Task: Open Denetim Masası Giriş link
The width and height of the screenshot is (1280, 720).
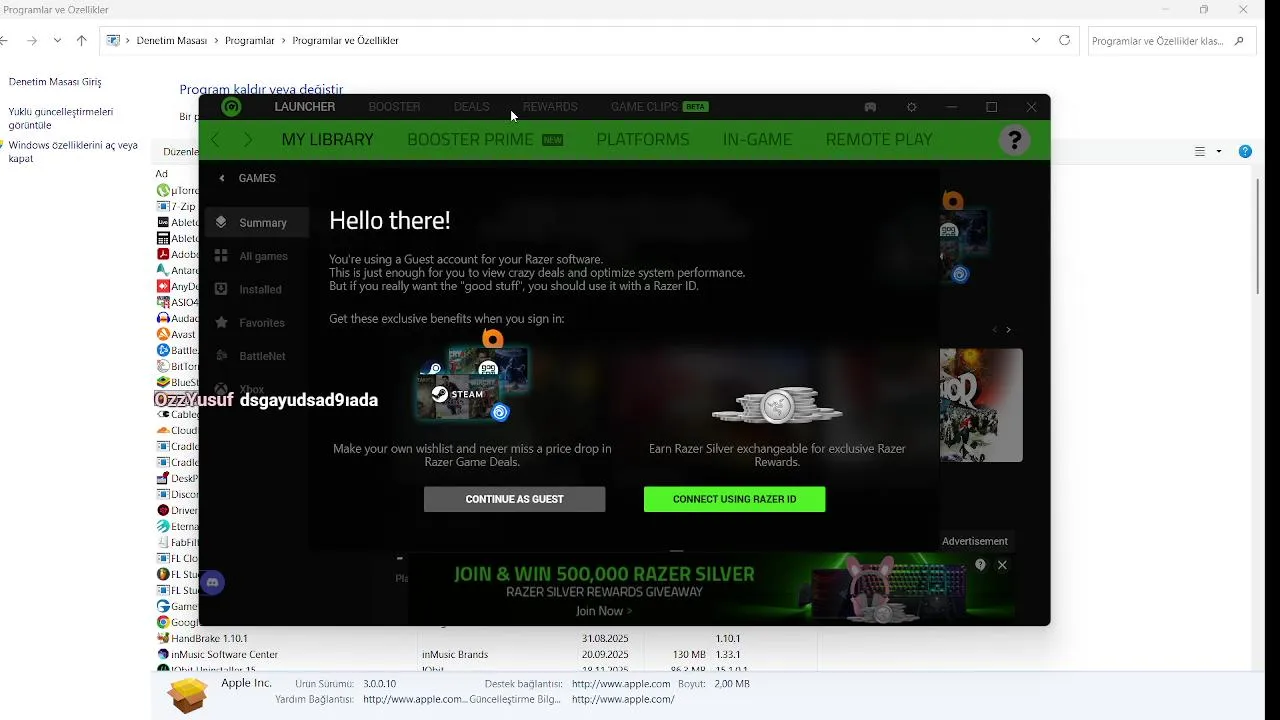Action: (55, 82)
